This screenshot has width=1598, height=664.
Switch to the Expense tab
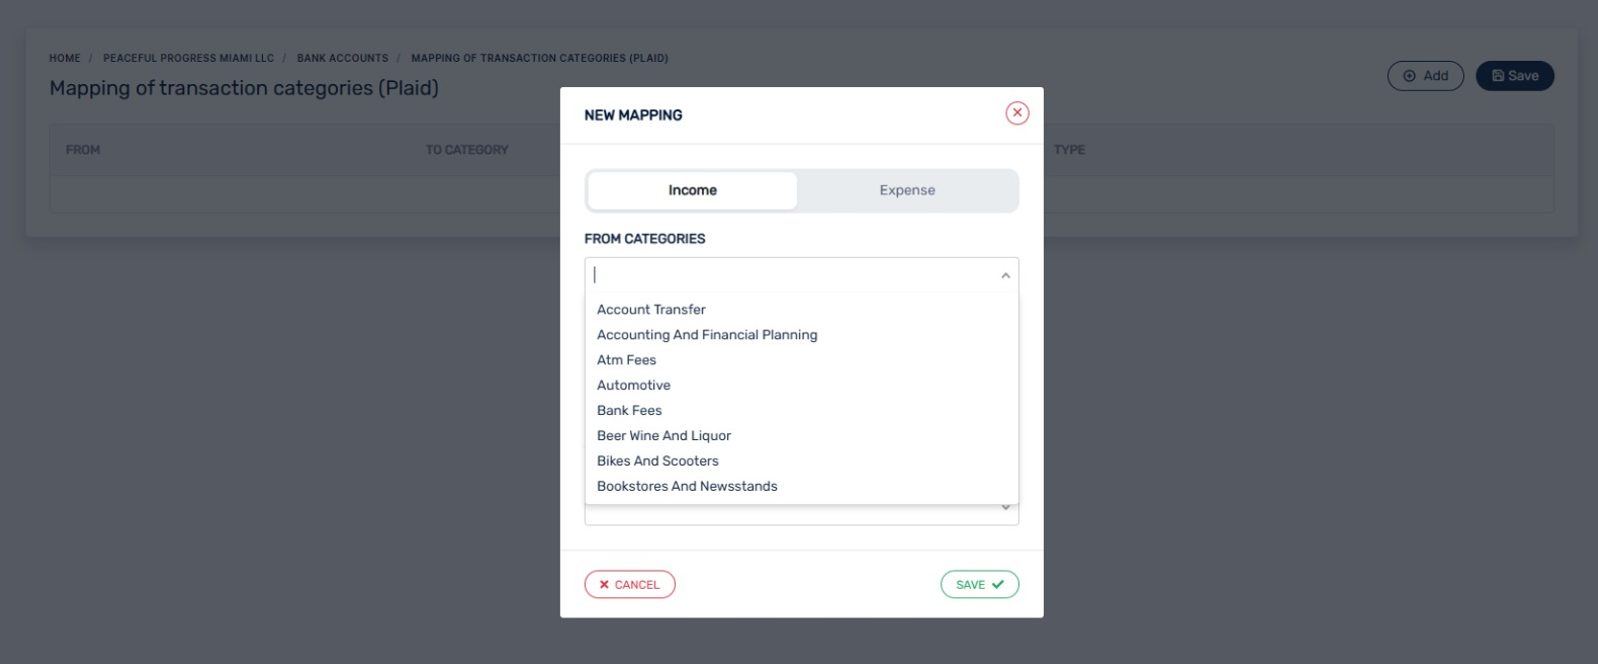coord(907,190)
